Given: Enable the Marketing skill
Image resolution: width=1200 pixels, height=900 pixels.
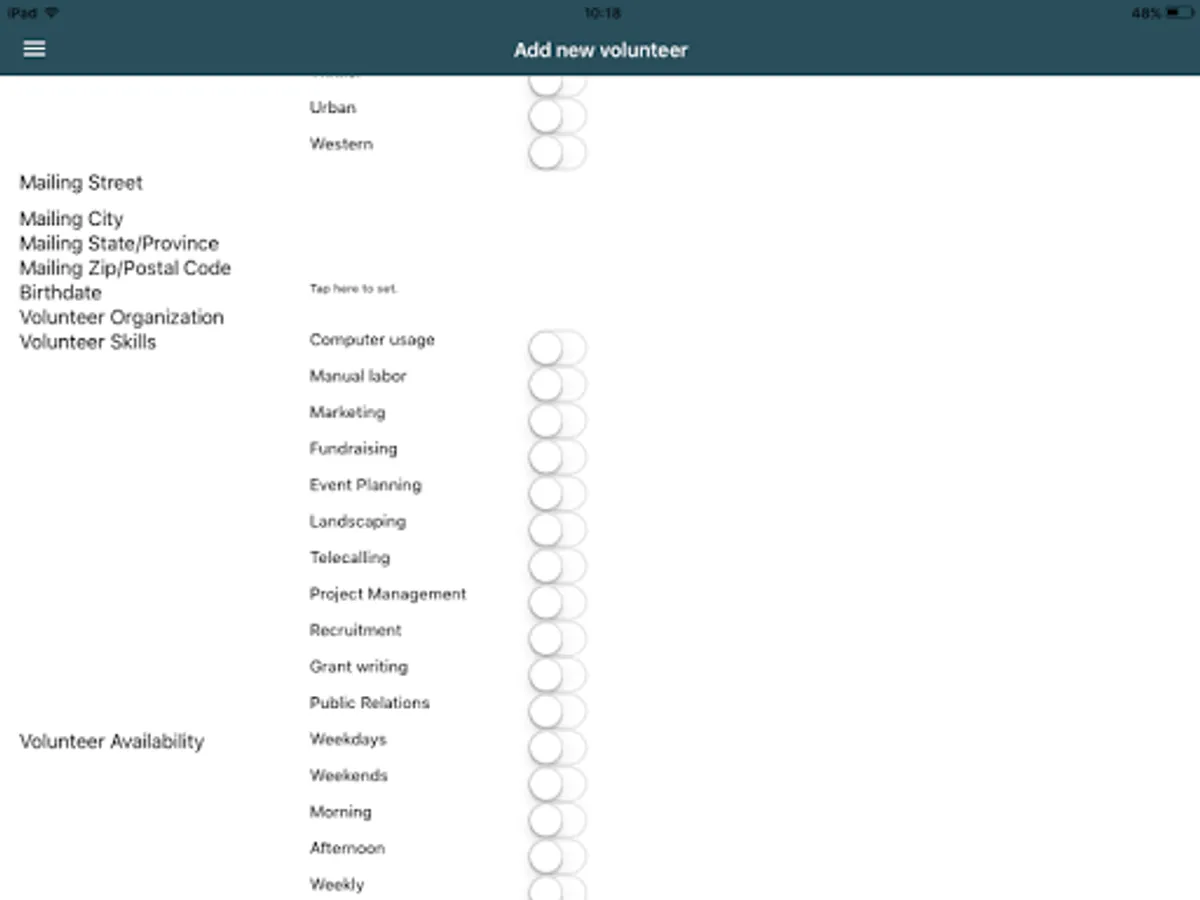Looking at the screenshot, I should 557,419.
